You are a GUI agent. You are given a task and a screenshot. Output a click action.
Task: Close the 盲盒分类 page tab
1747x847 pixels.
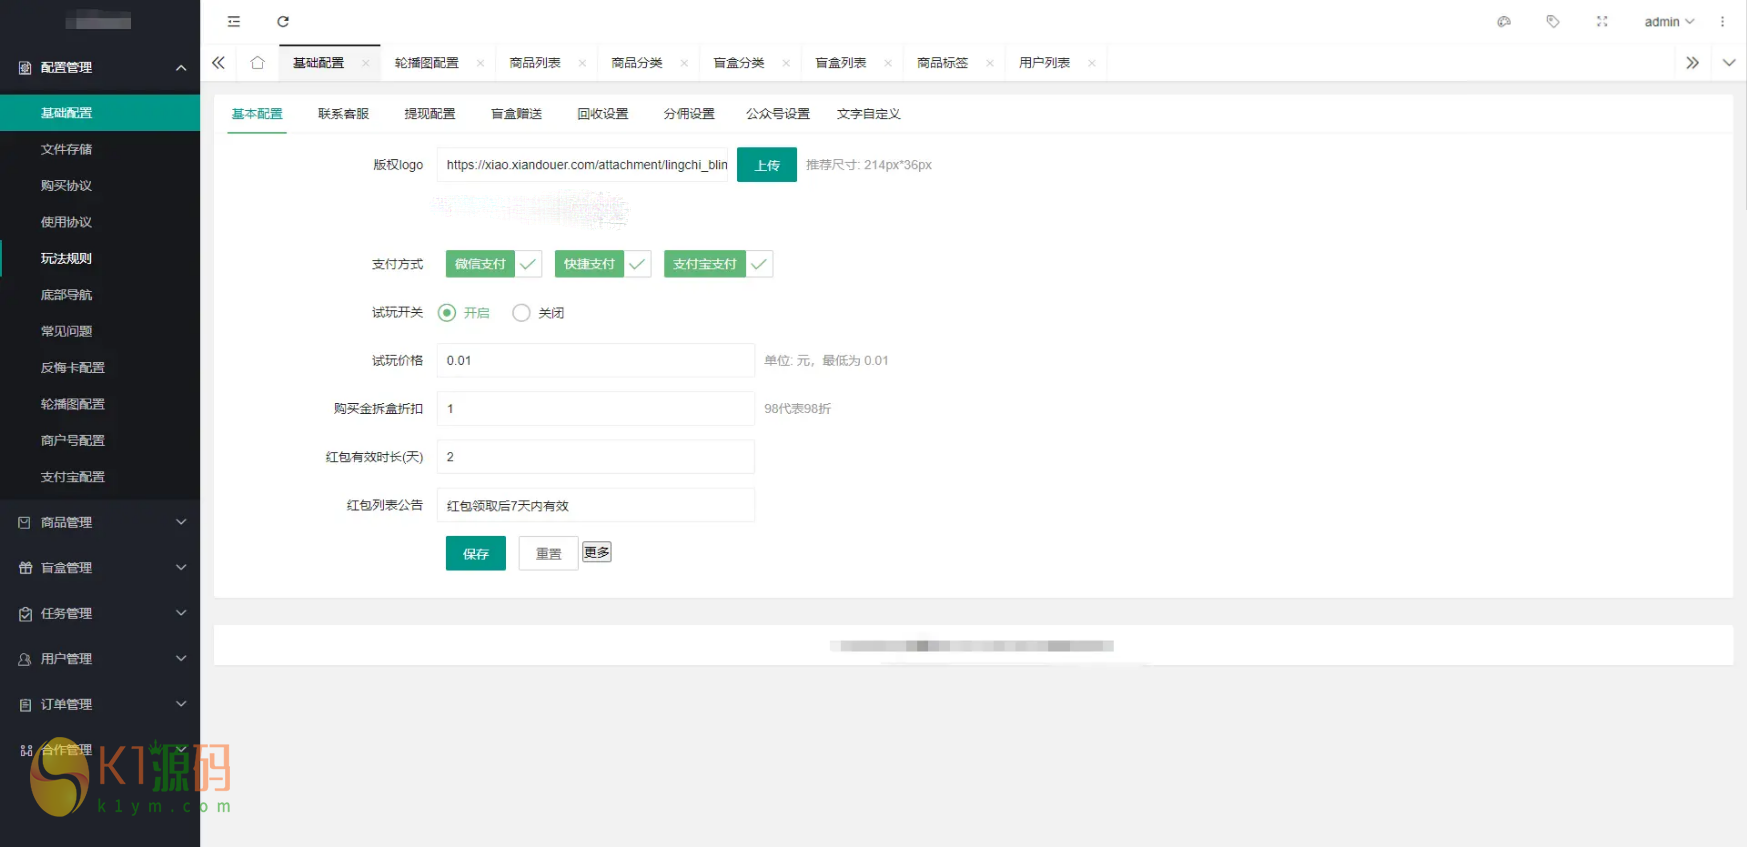coord(787,63)
